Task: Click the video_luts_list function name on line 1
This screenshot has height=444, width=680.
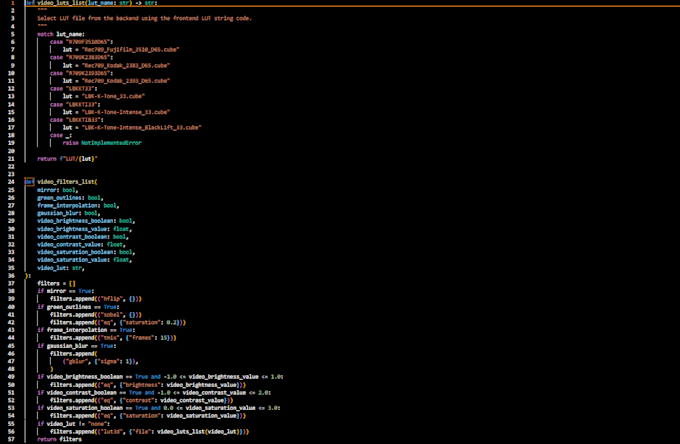Action: 62,3
